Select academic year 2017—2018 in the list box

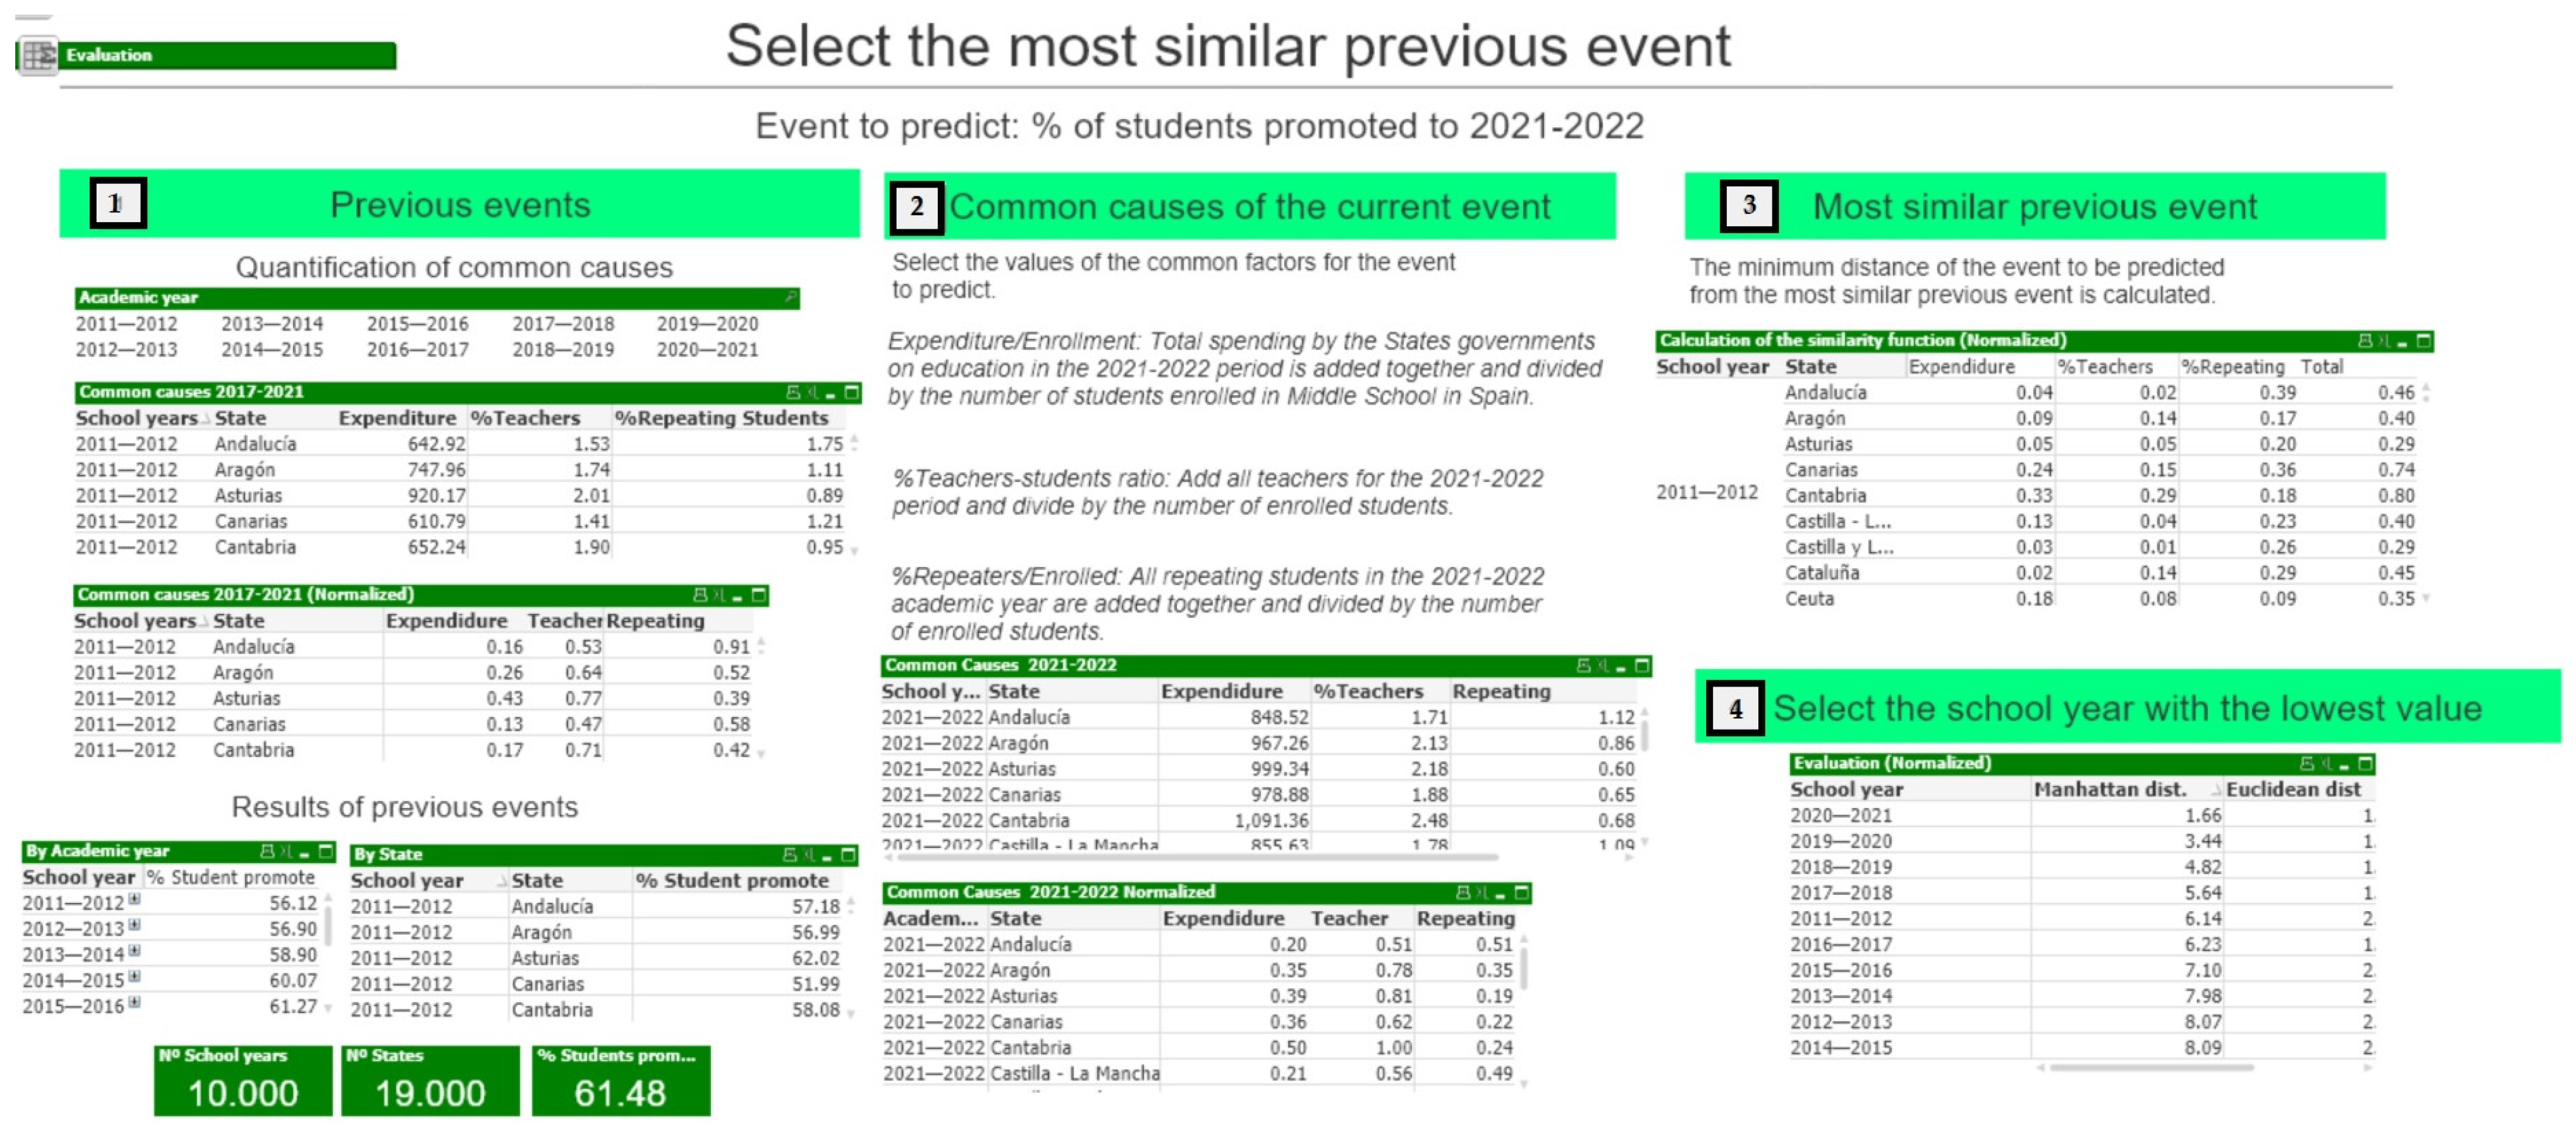(x=563, y=324)
